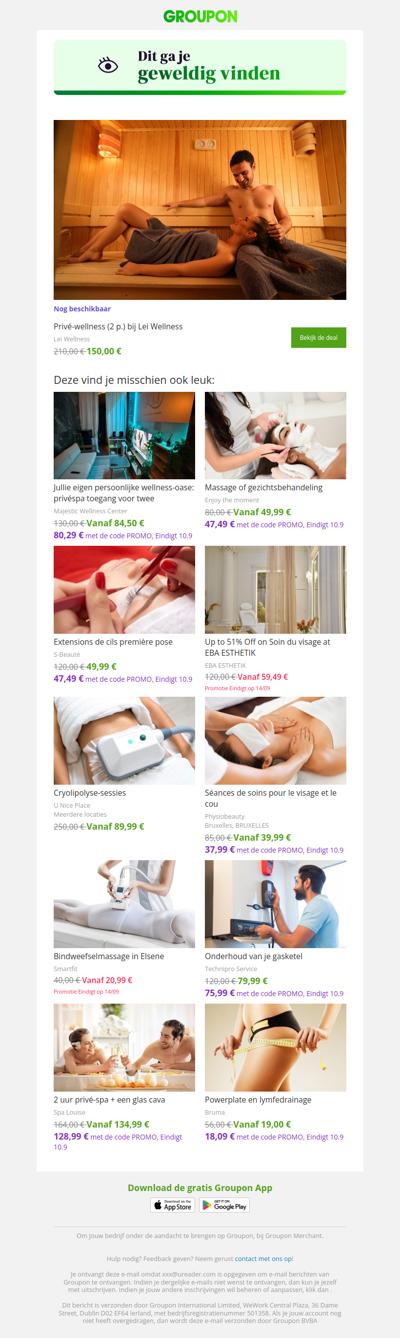Open the 'contact met ons op!' link

click(264, 1258)
